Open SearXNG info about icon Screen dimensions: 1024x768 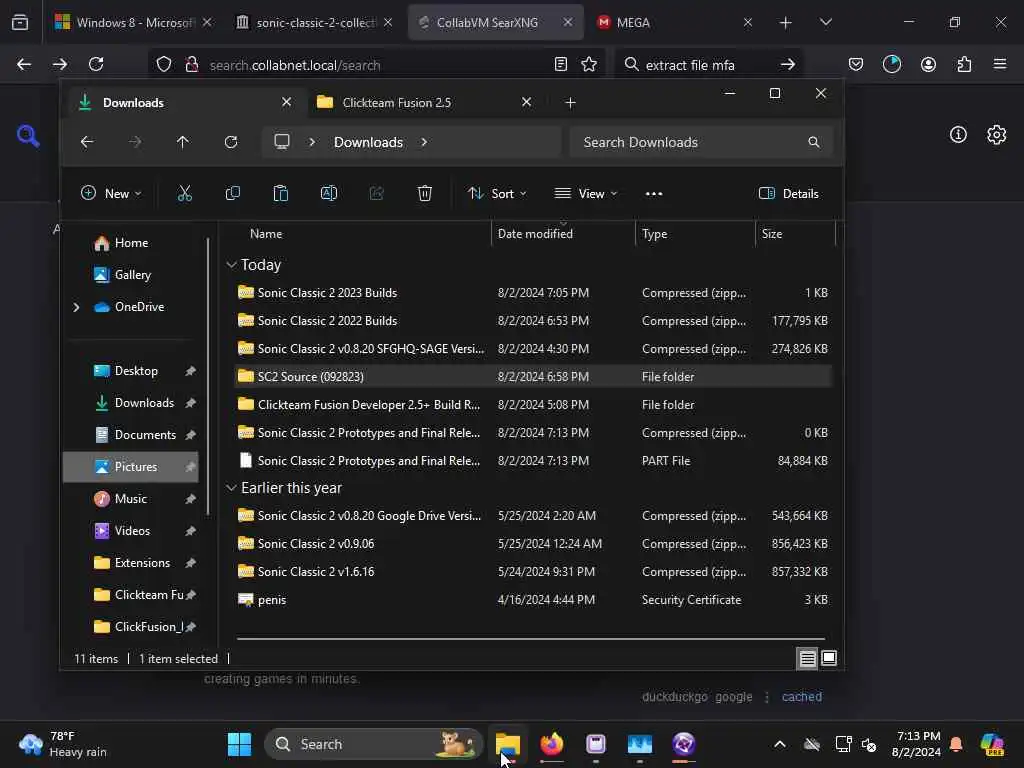point(958,135)
